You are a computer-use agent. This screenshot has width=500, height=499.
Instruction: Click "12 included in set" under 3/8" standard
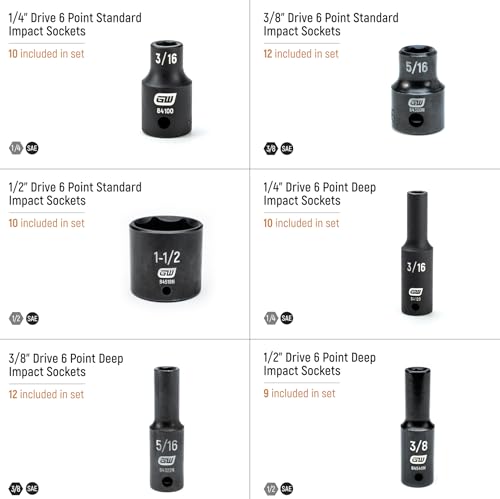click(301, 54)
